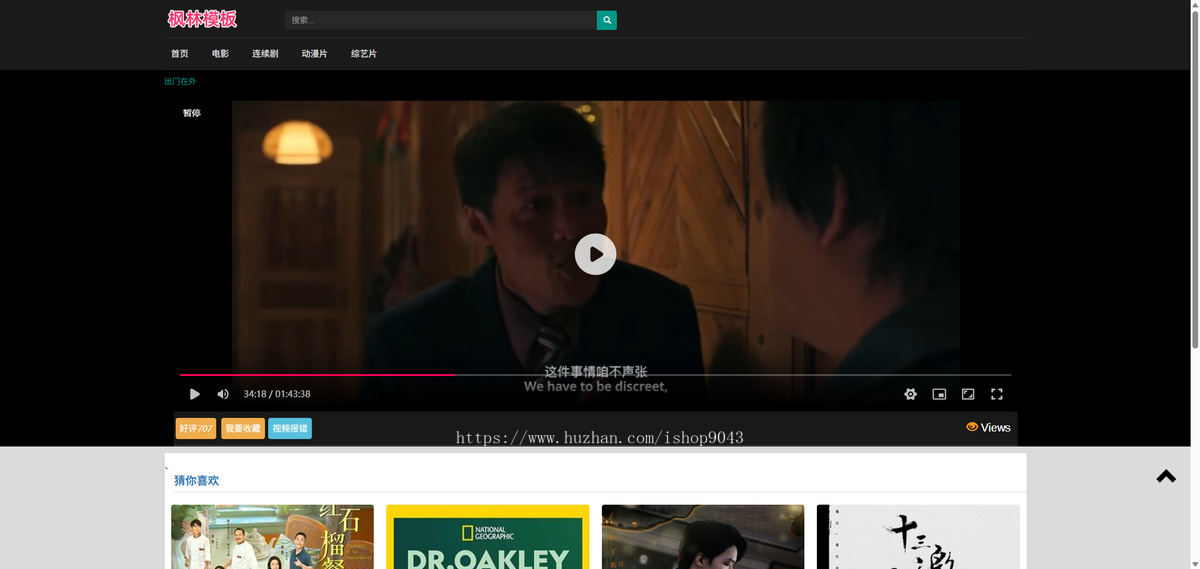Screen dimensions: 1200x569
Task: Click the search magnifier button
Action: 607,20
